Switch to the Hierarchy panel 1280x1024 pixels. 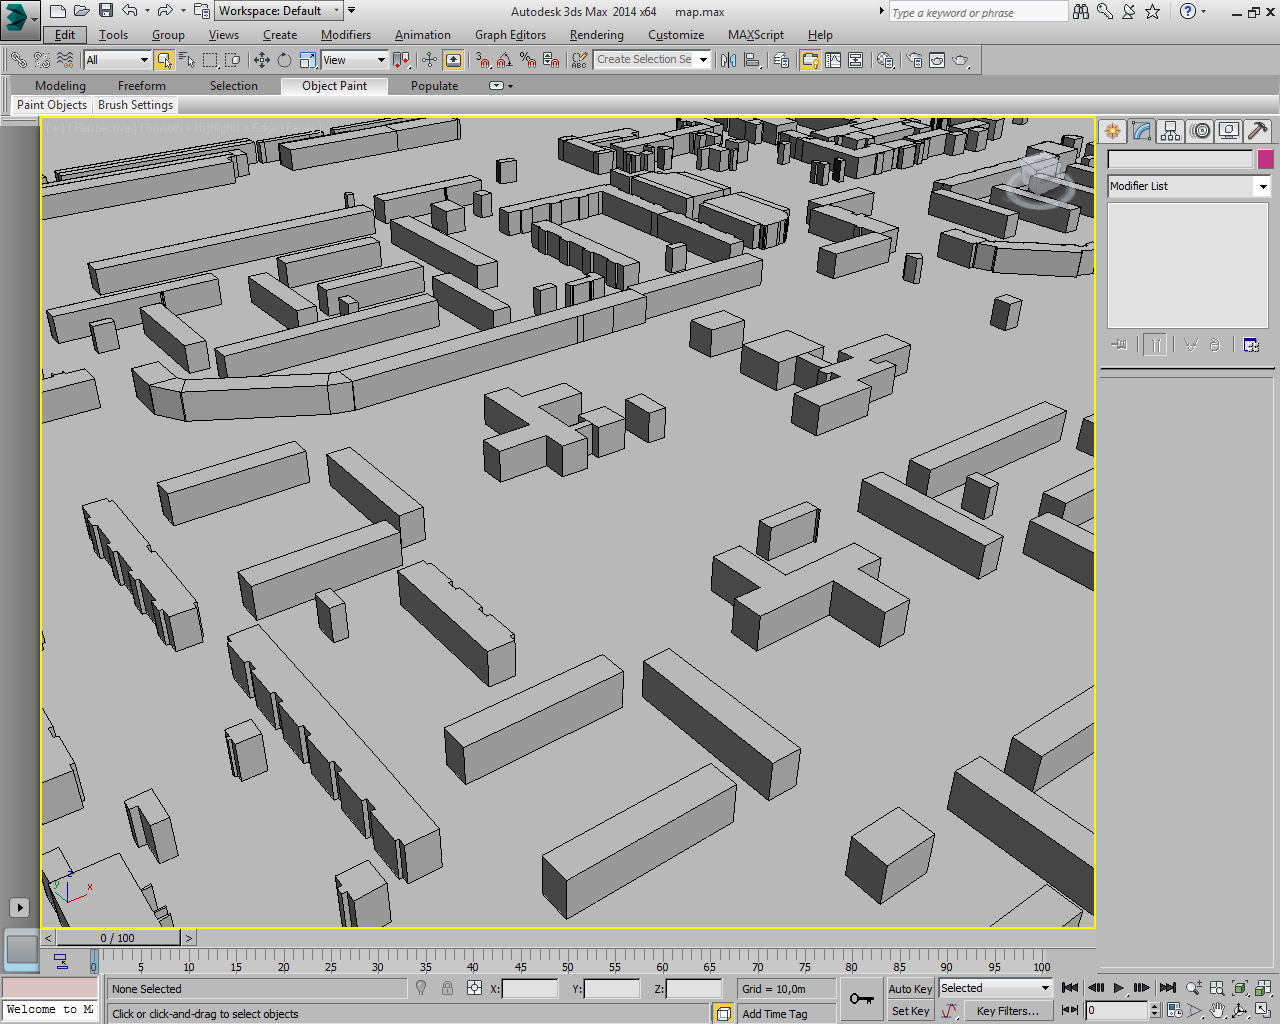[1170, 131]
